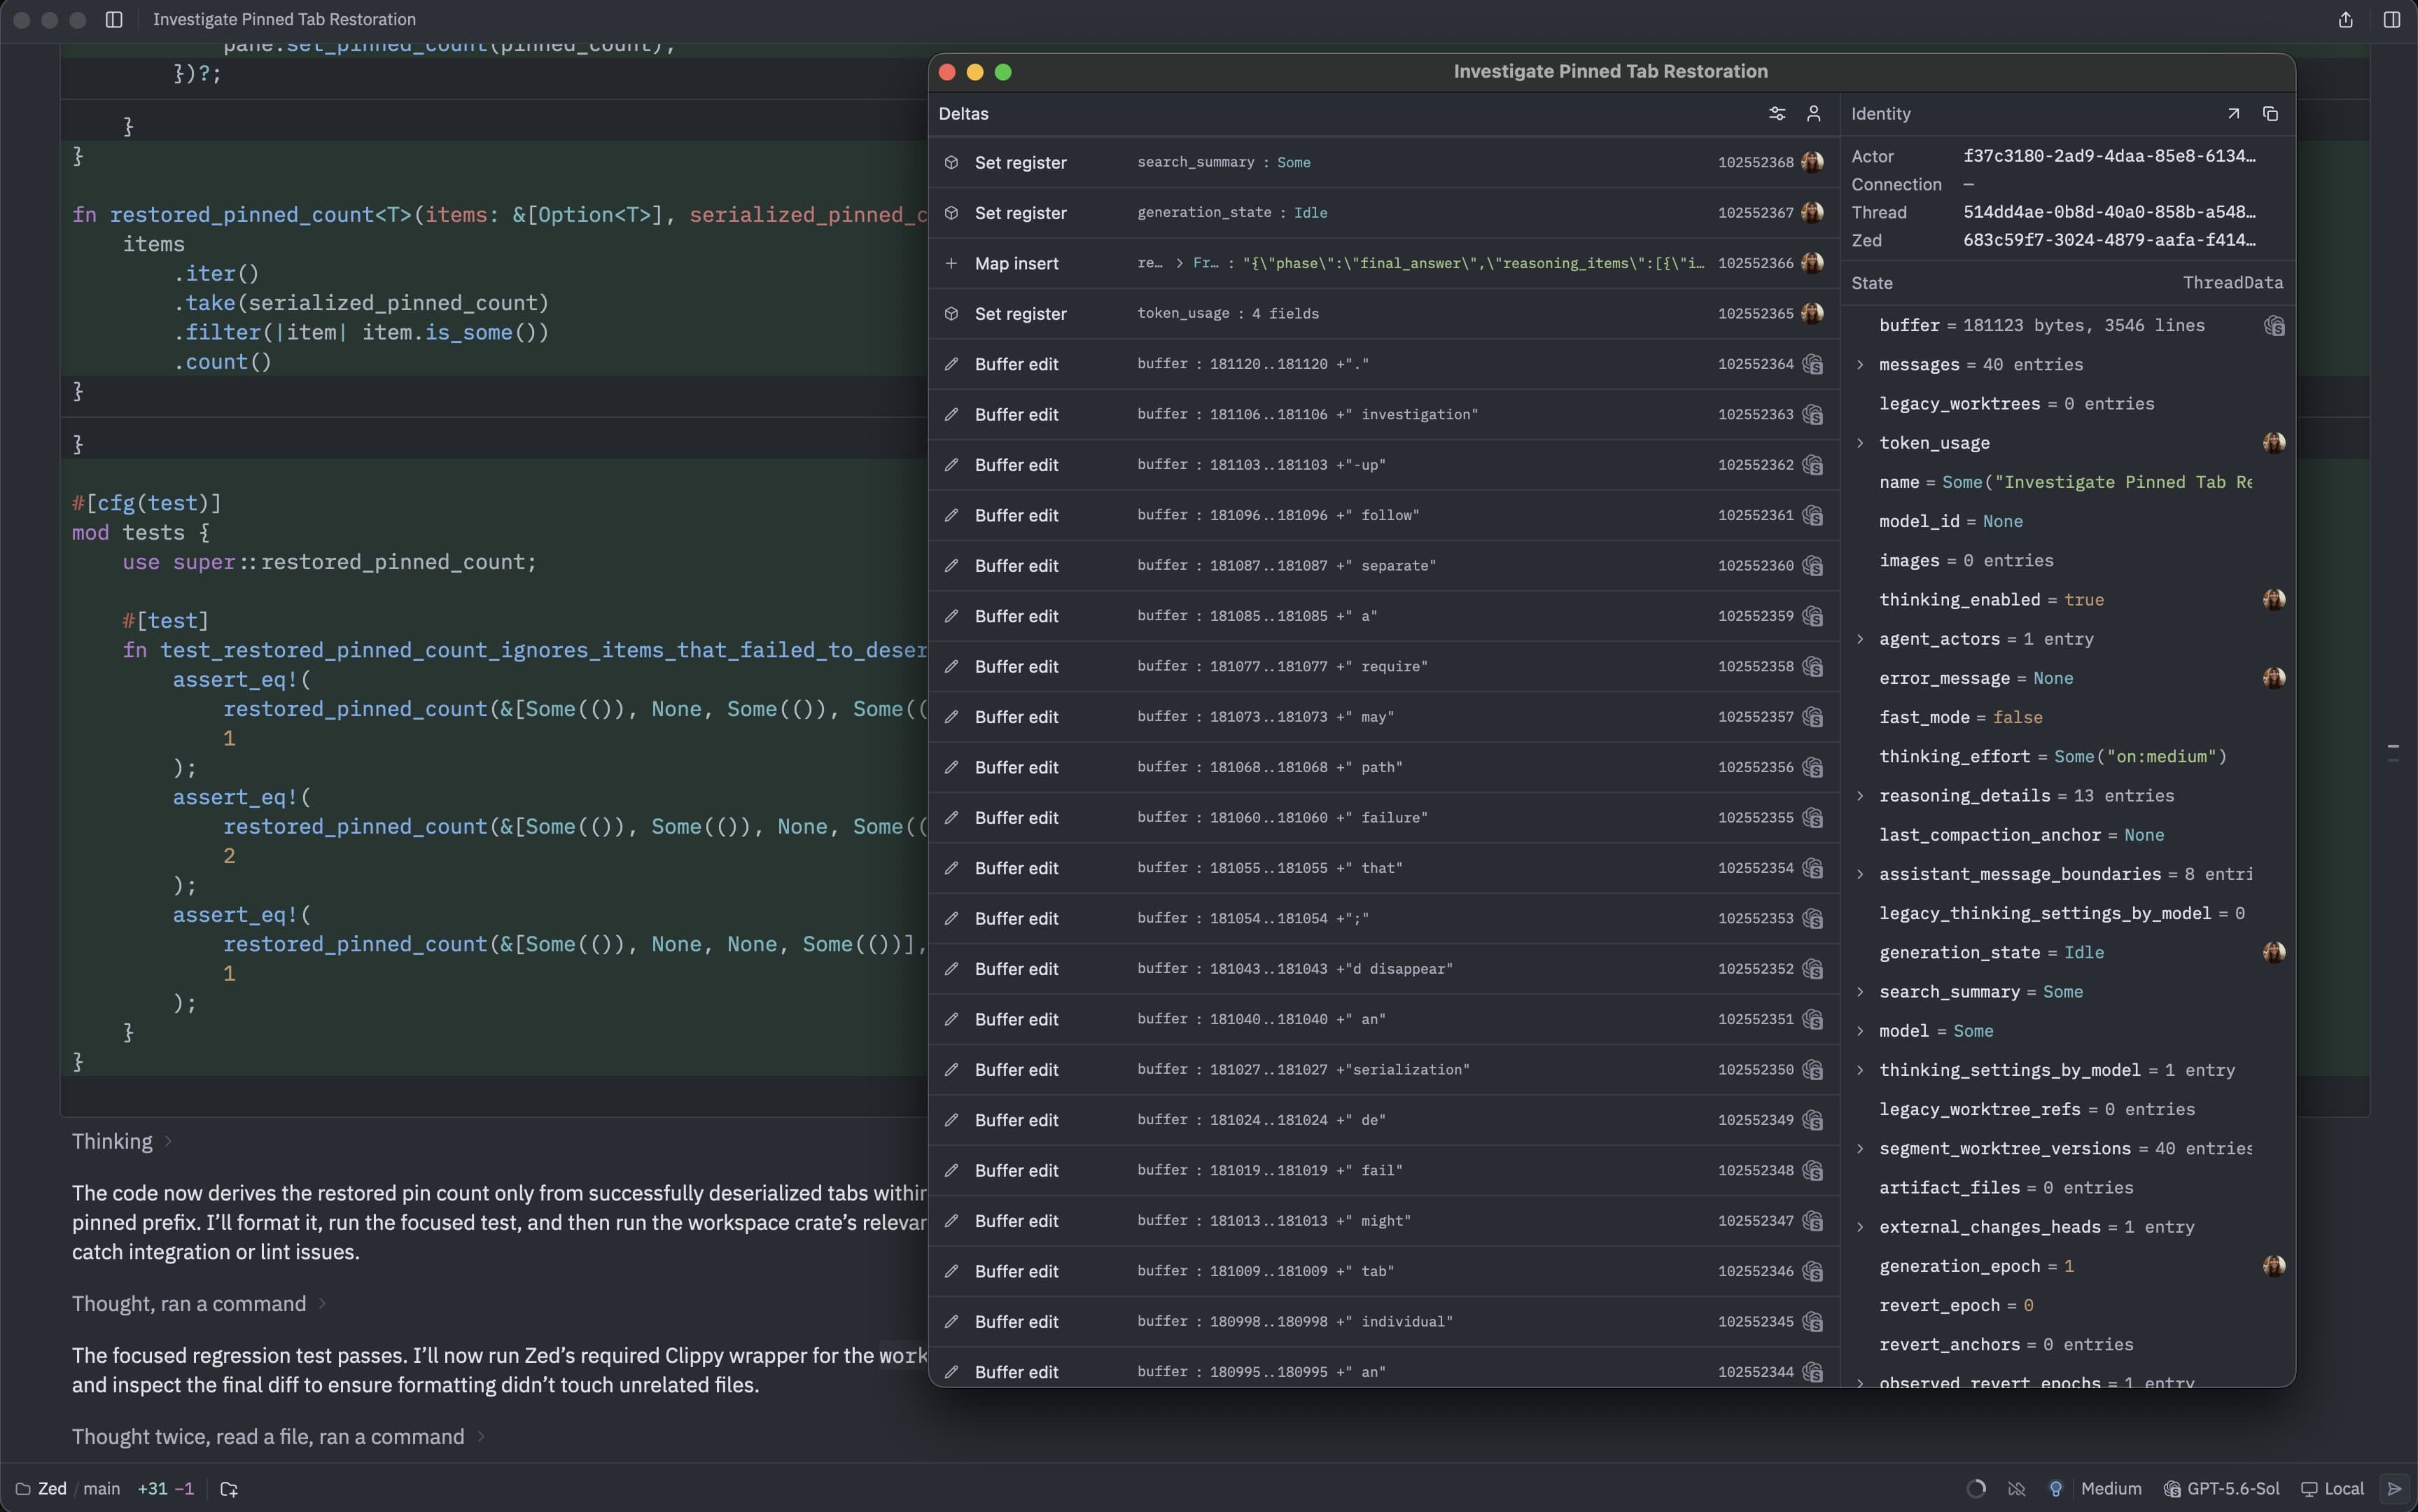Click the Zed project name in status bar
The height and width of the screenshot is (1512, 2418).
pos(52,1489)
